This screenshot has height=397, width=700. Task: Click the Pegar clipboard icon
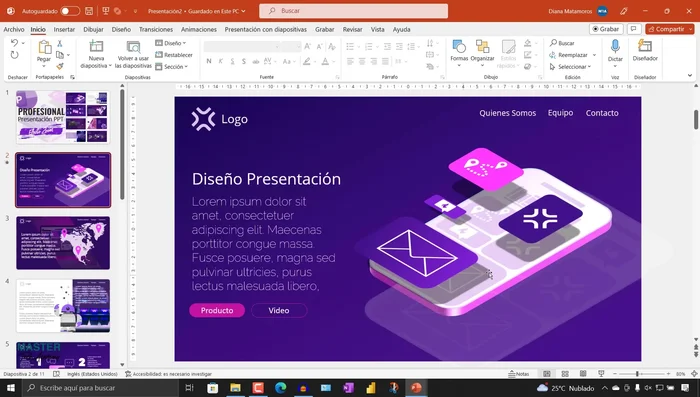click(44, 47)
